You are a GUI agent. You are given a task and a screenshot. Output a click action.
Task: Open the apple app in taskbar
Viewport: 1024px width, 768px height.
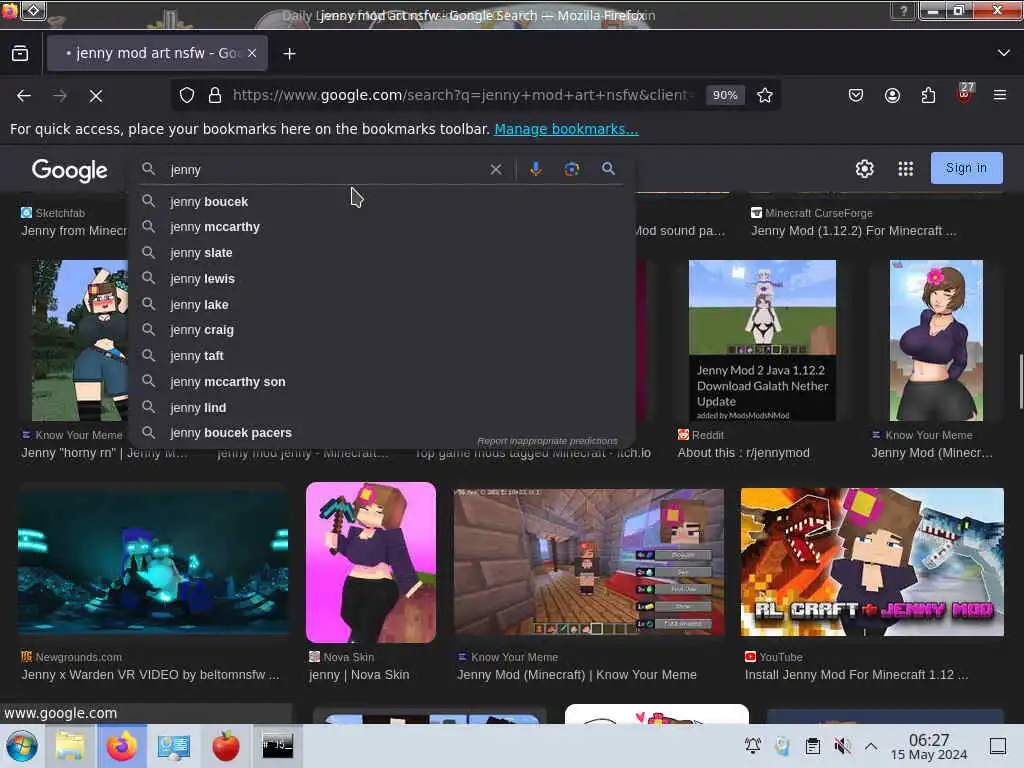point(226,746)
